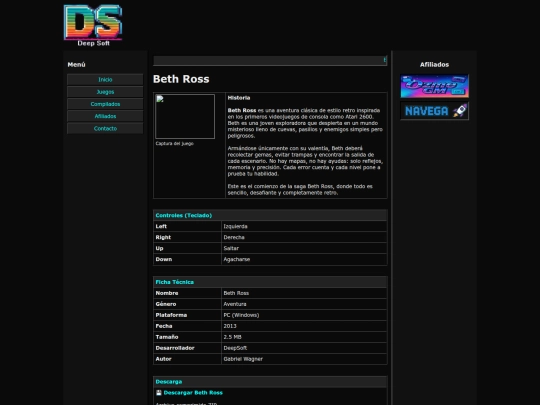Click the Descargar Beth Ross link
The height and width of the screenshot is (405, 540).
(193, 393)
